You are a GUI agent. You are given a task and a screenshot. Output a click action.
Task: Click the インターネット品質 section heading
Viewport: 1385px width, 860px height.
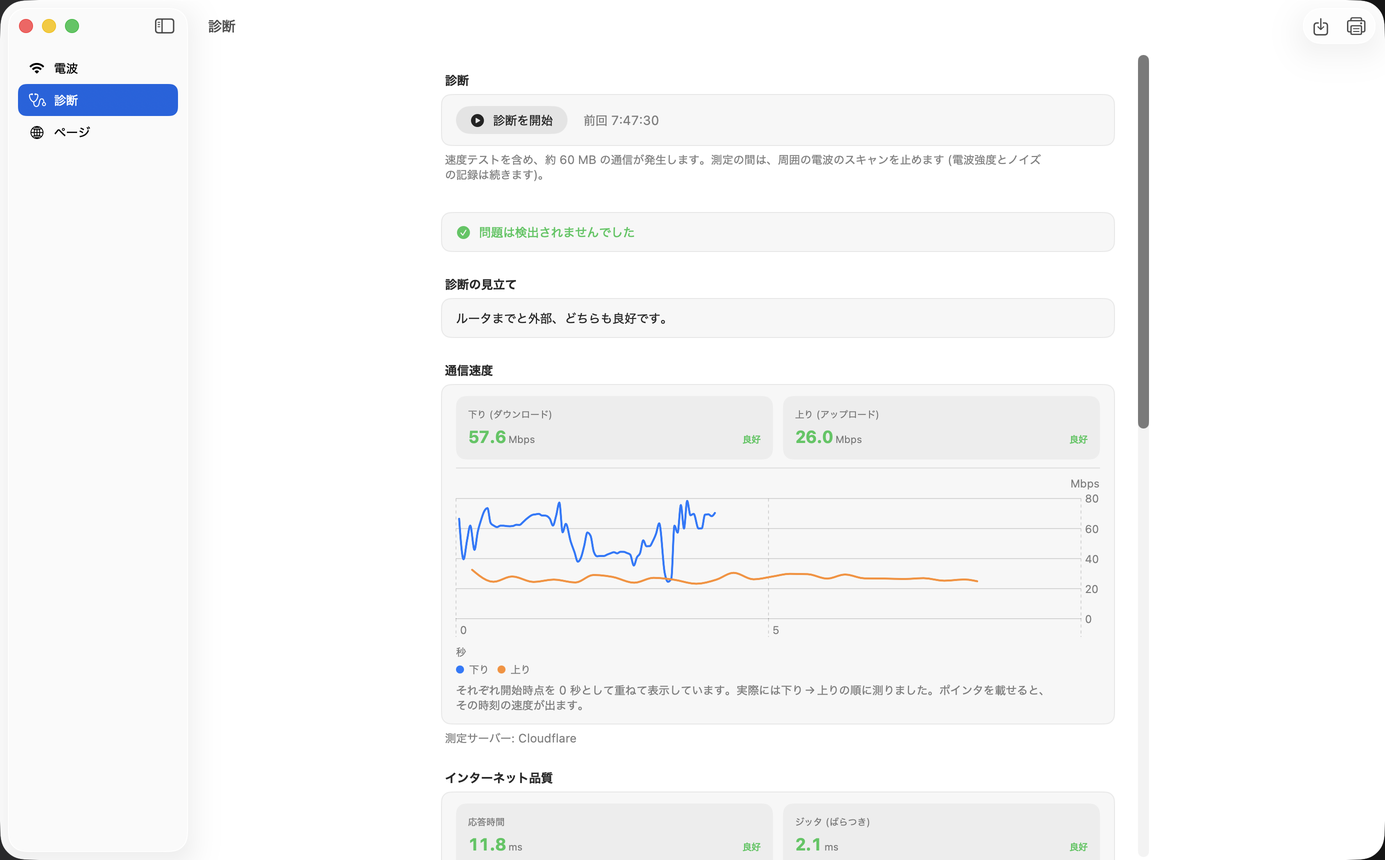499,777
